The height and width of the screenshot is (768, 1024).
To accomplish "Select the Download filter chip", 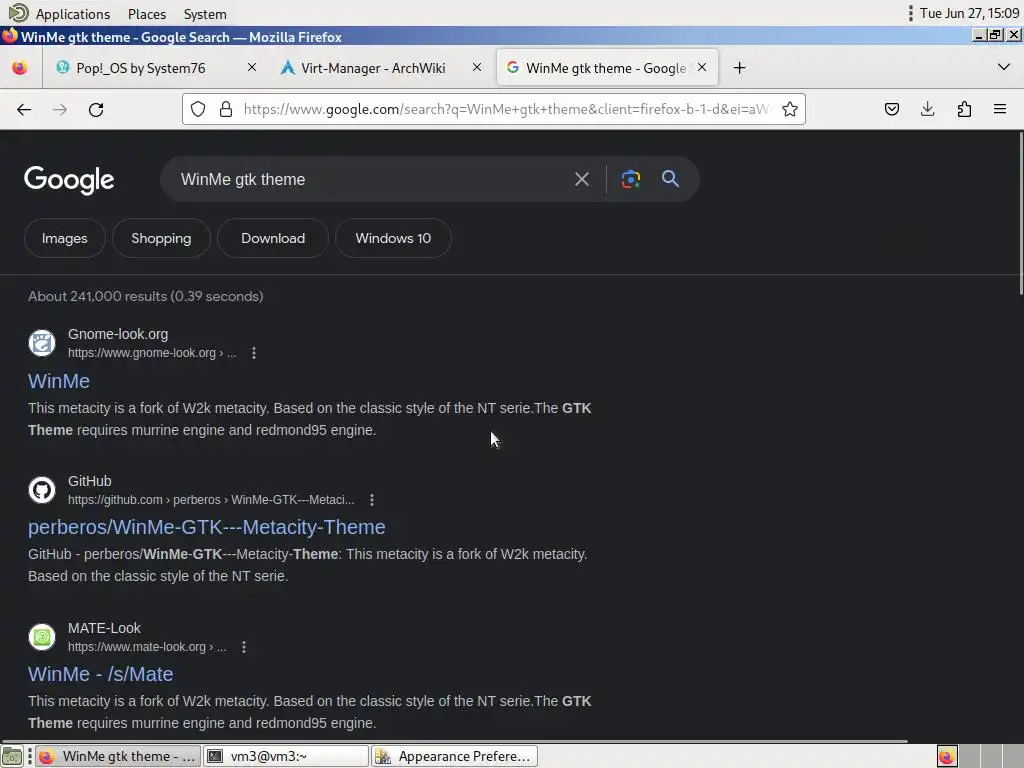I will pyautogui.click(x=273, y=238).
